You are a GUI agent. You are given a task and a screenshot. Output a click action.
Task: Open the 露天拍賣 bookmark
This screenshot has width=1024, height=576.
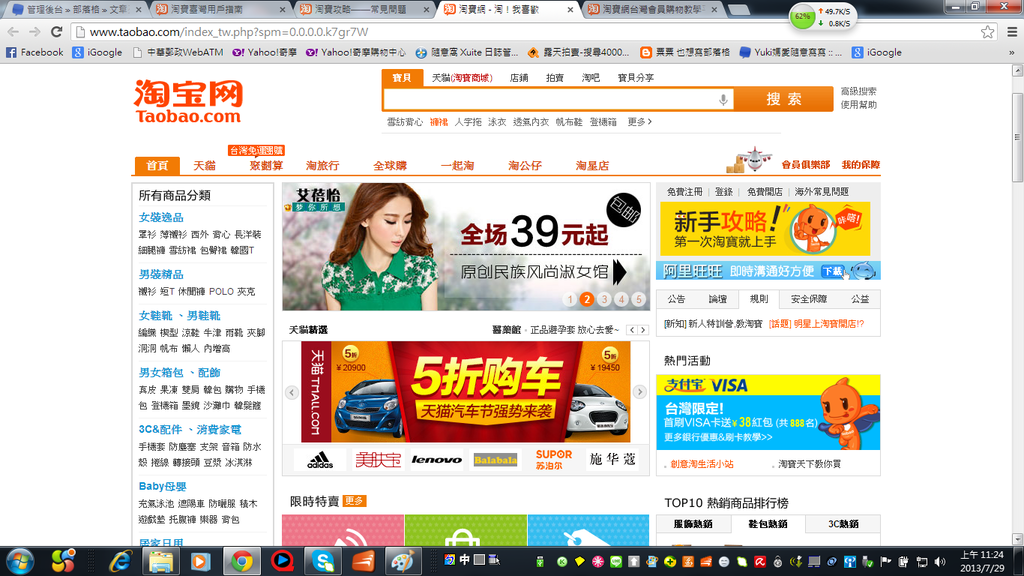click(579, 52)
